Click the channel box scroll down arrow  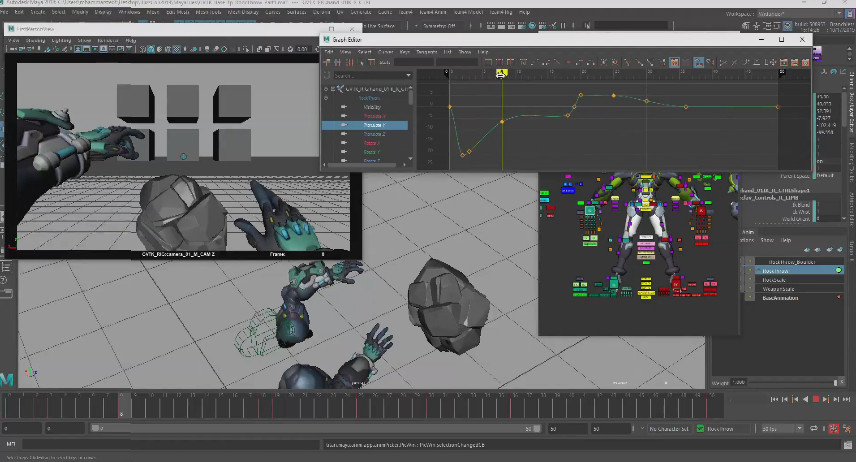[x=844, y=218]
